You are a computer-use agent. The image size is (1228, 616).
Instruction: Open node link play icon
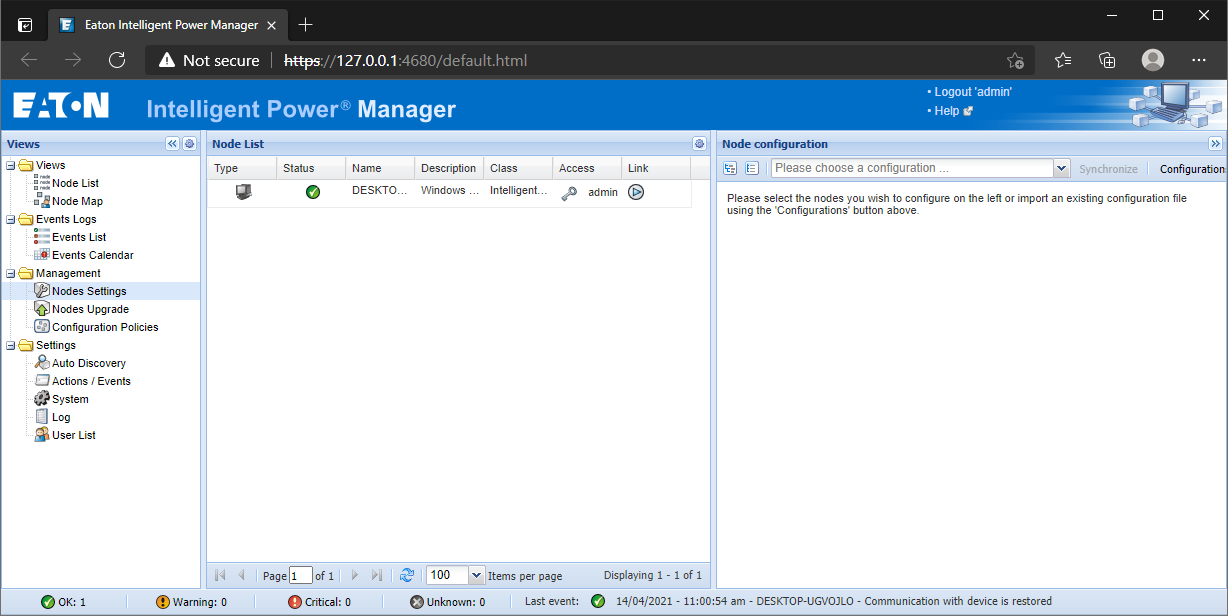pos(636,192)
